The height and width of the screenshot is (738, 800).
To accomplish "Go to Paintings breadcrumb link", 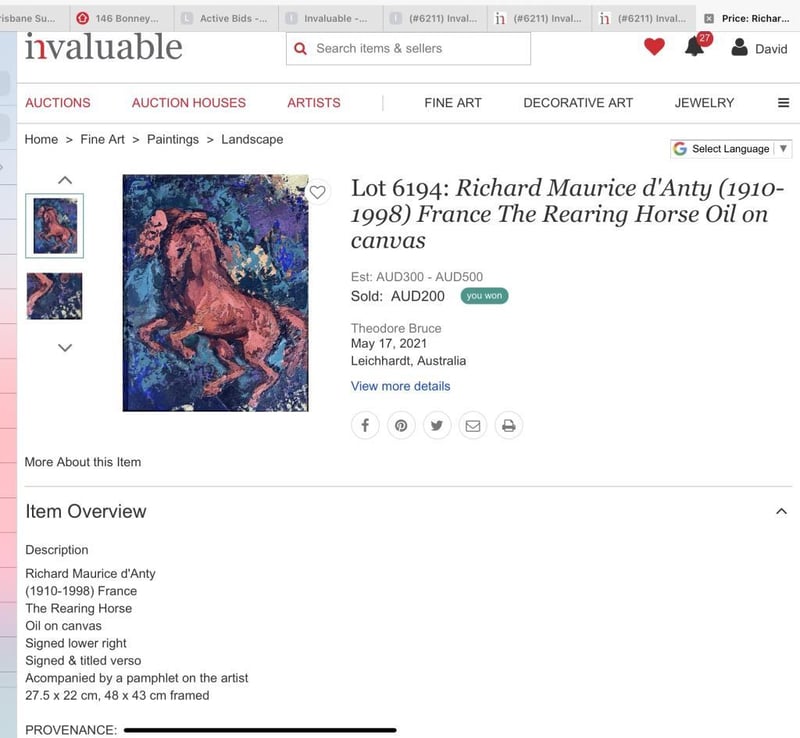I will (173, 139).
